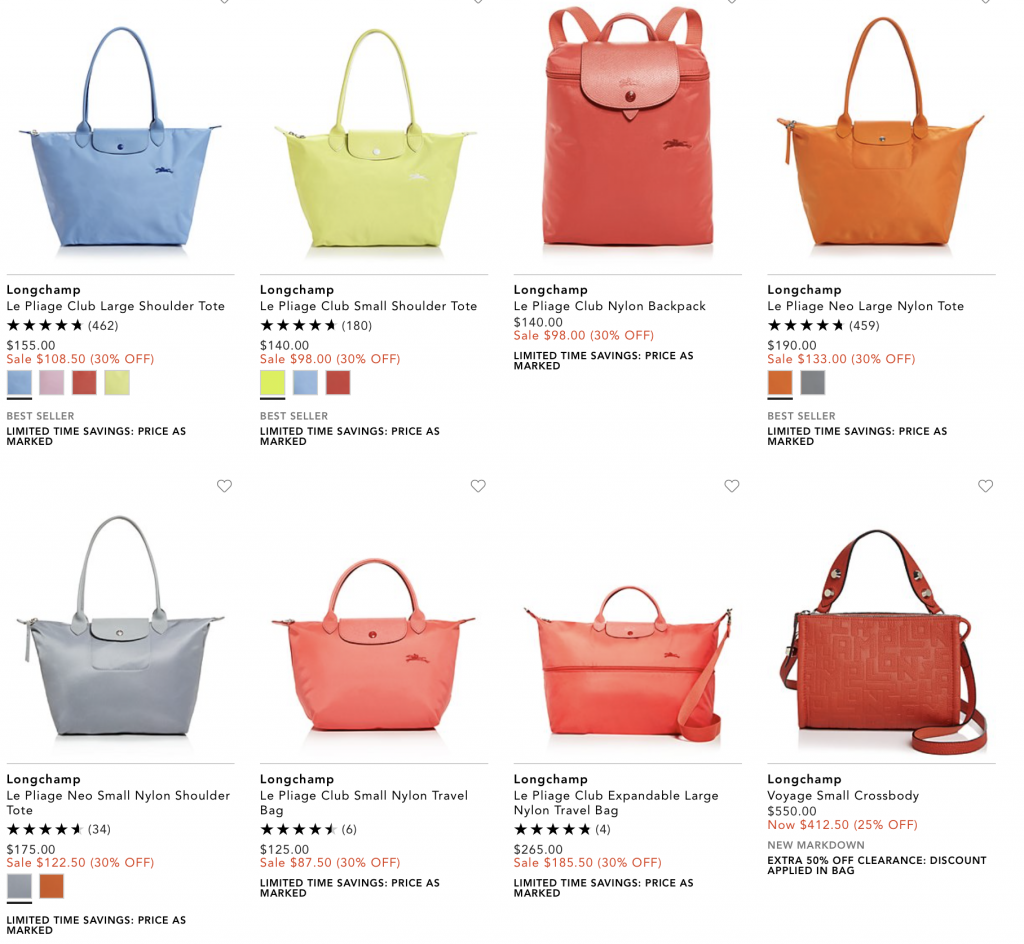Screen dimensions: 1024x944
Task: Favorite the Le Pliage Neo Small Nylon Shoulder Tote heart
Action: pyautogui.click(x=224, y=486)
